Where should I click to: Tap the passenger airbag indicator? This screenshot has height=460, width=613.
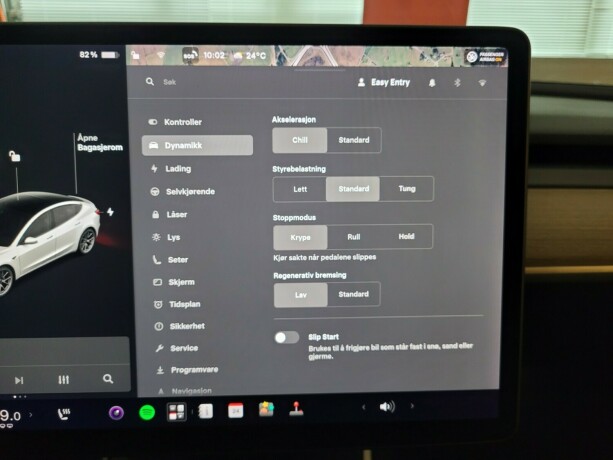pyautogui.click(x=485, y=57)
